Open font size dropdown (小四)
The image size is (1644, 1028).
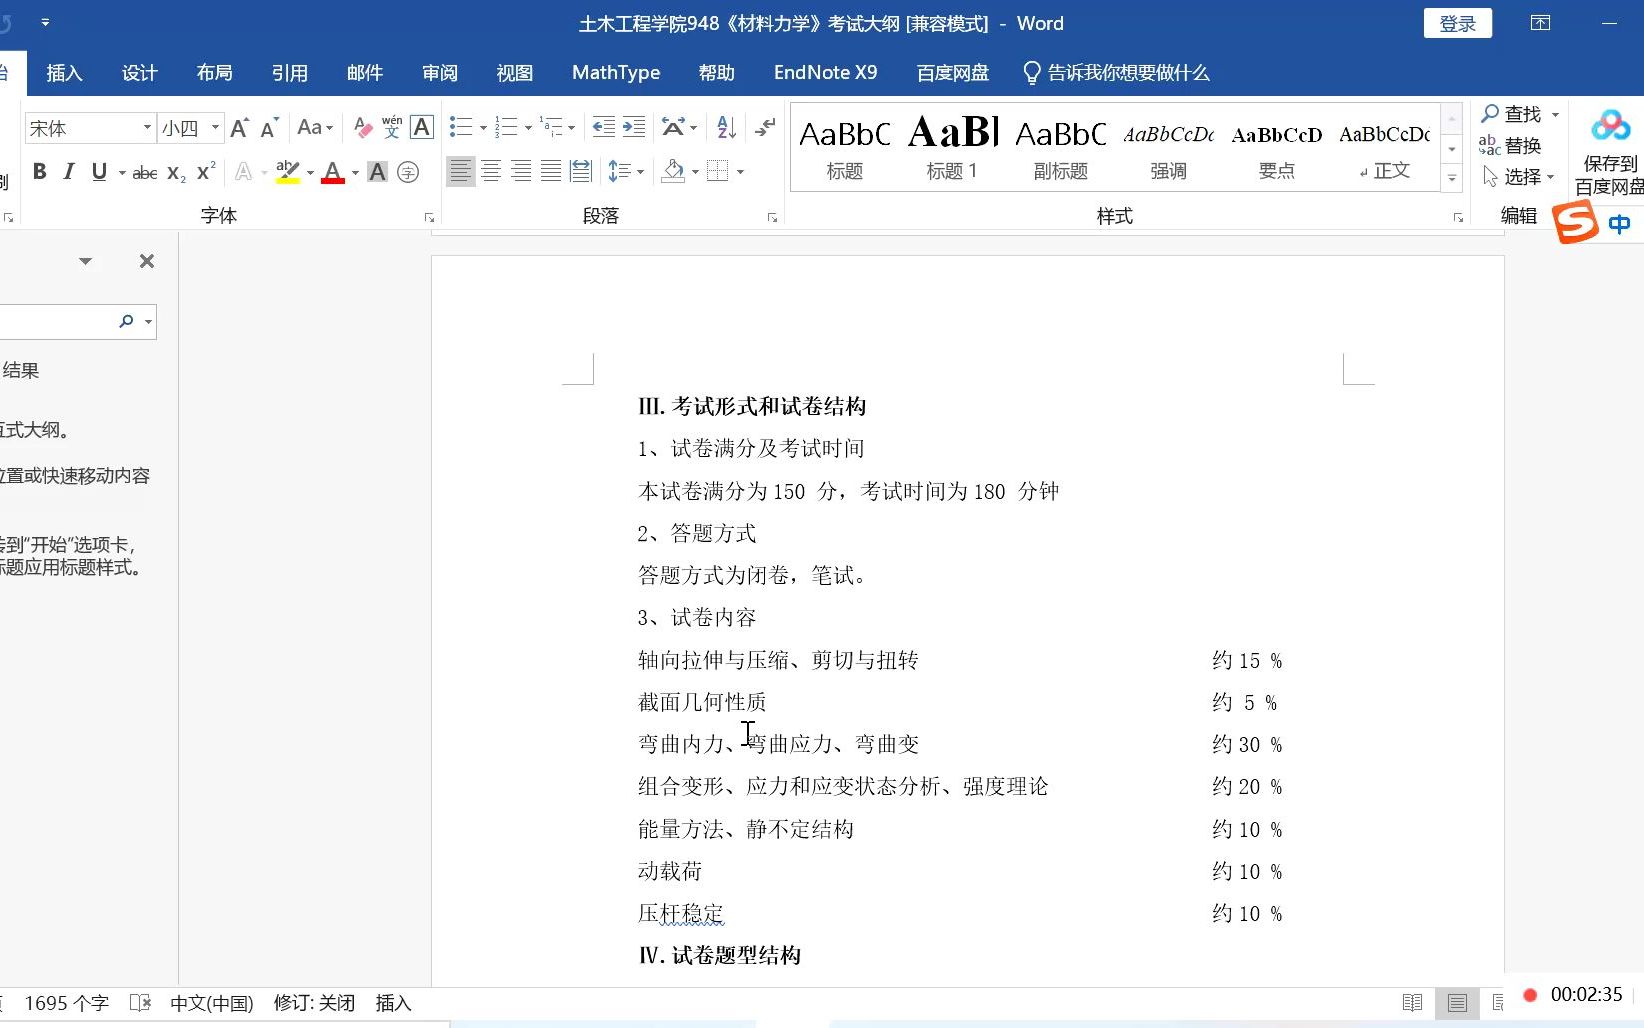pyautogui.click(x=215, y=128)
